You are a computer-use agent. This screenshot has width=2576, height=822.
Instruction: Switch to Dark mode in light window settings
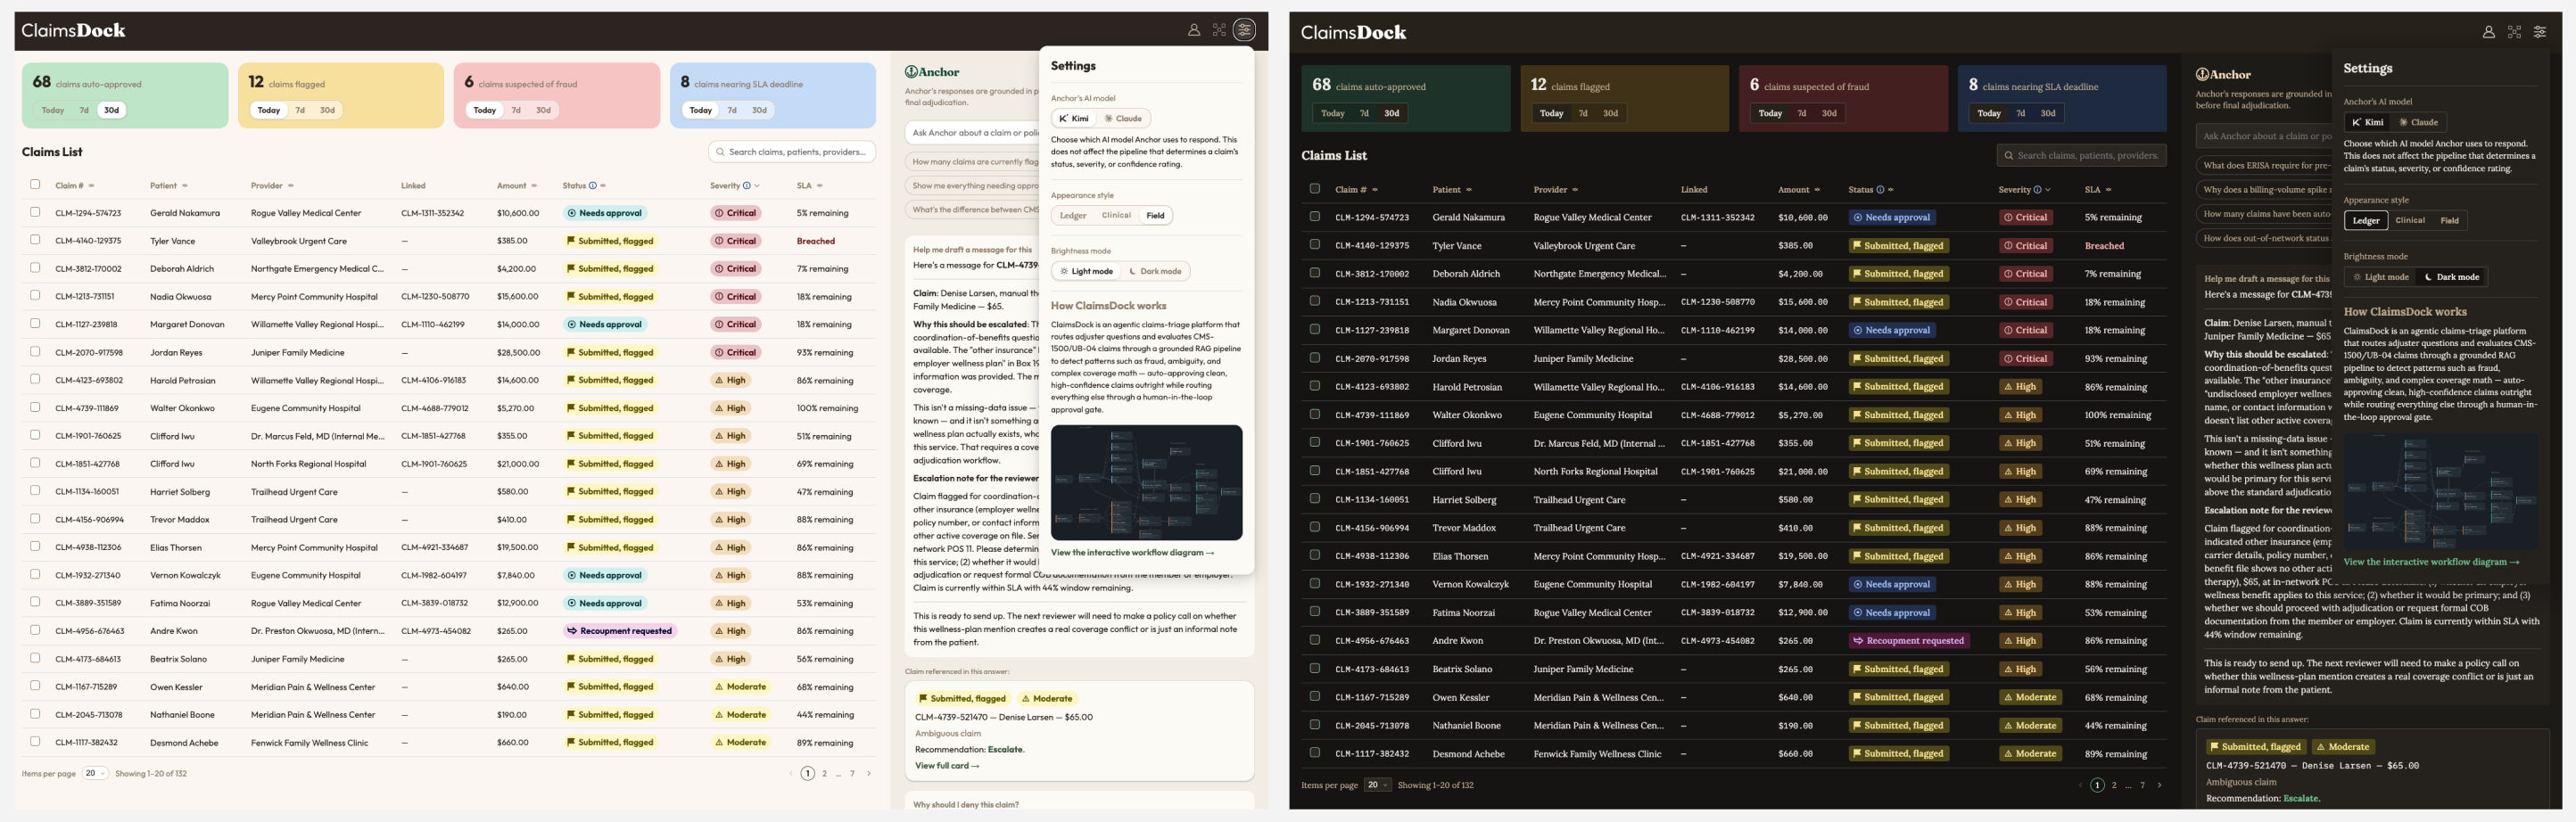[x=1155, y=271]
